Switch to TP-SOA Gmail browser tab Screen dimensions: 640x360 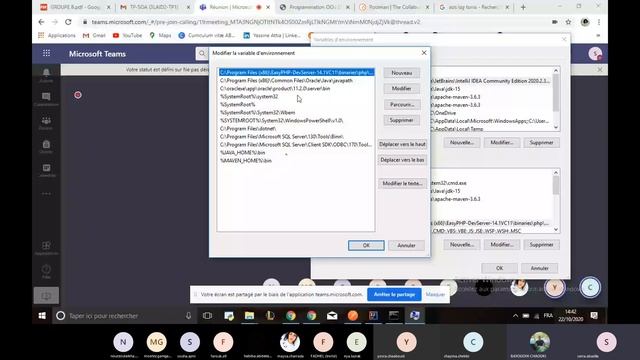(x=154, y=7)
